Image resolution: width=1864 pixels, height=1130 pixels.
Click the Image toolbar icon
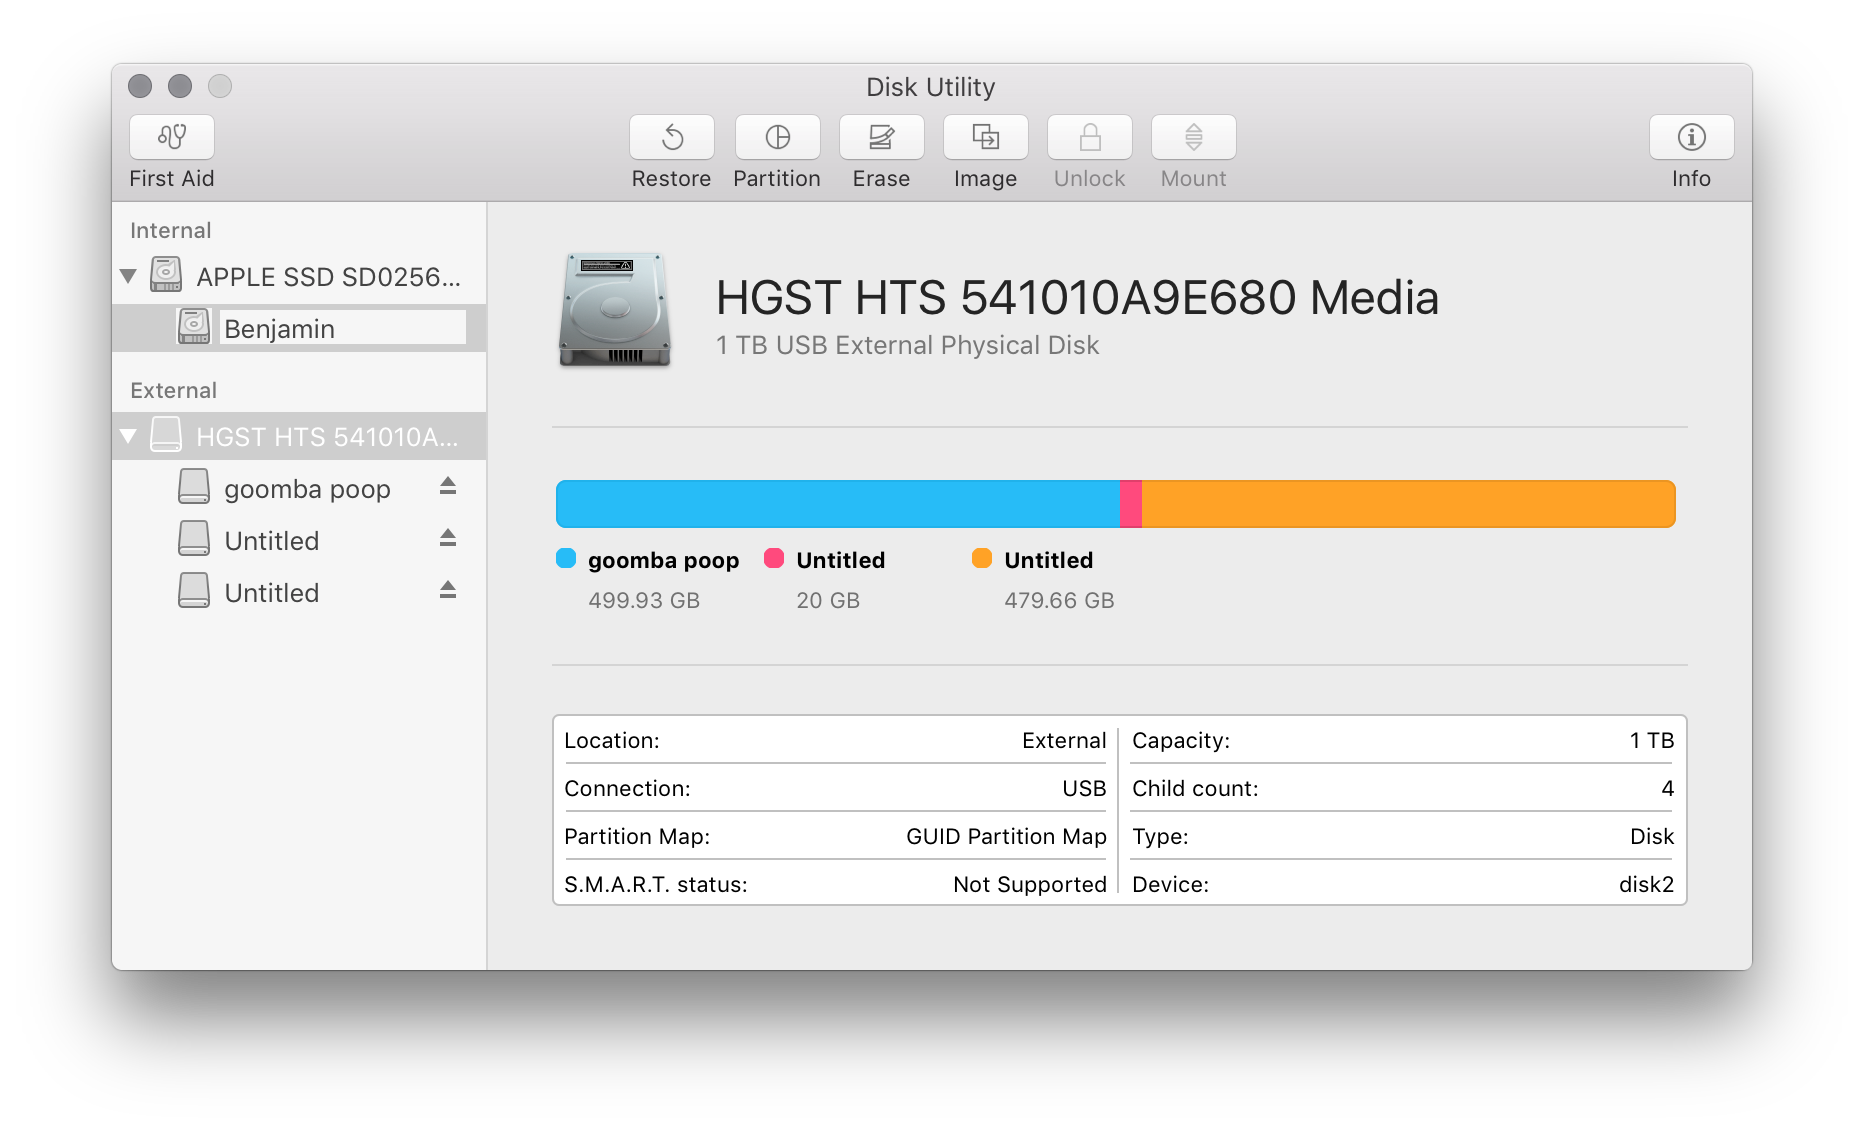click(985, 137)
